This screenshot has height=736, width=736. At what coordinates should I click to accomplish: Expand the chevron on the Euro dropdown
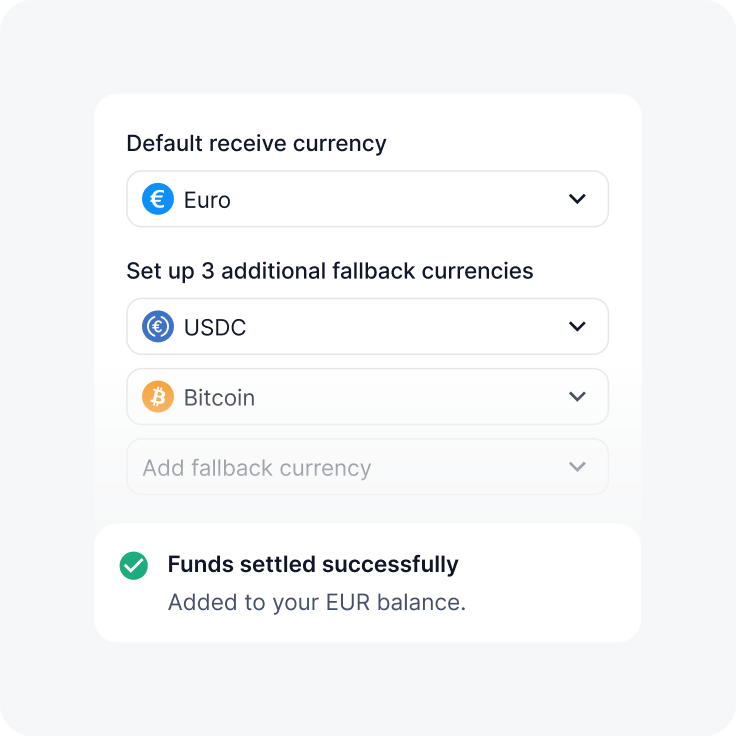577,199
